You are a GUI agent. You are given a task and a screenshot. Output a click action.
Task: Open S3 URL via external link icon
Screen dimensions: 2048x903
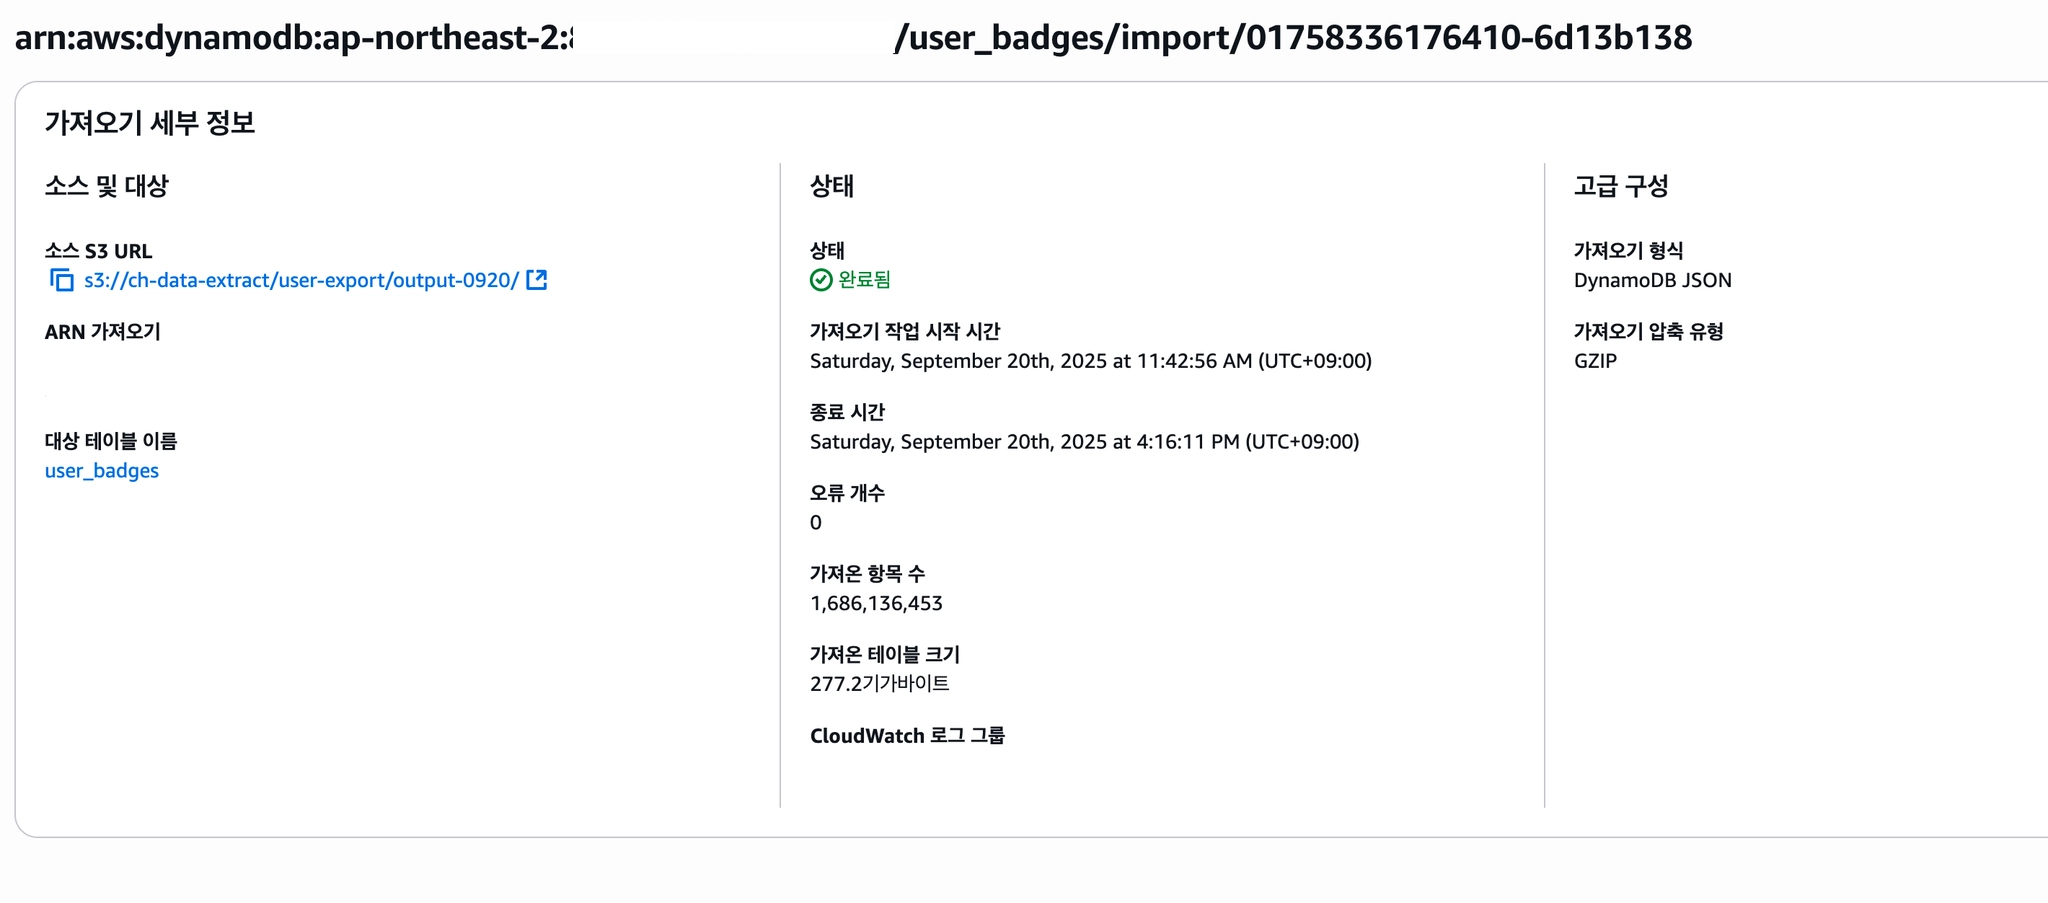(537, 280)
